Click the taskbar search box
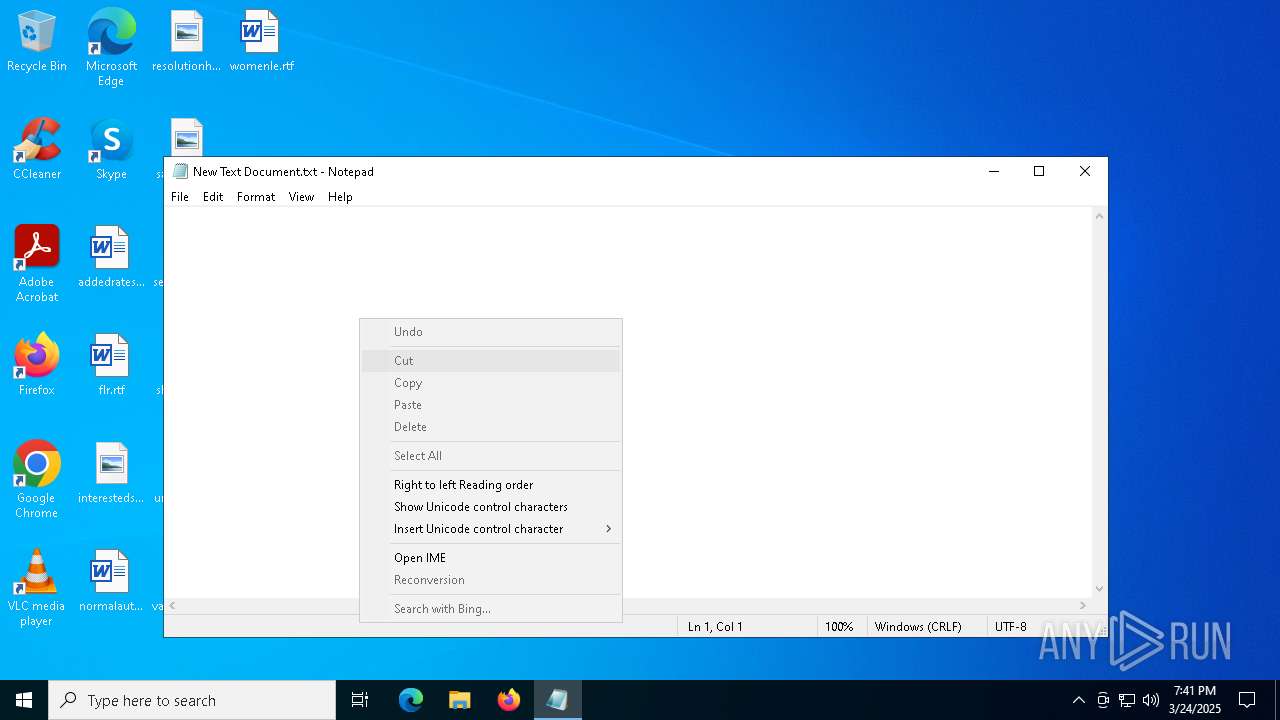The image size is (1280, 720). [192, 700]
